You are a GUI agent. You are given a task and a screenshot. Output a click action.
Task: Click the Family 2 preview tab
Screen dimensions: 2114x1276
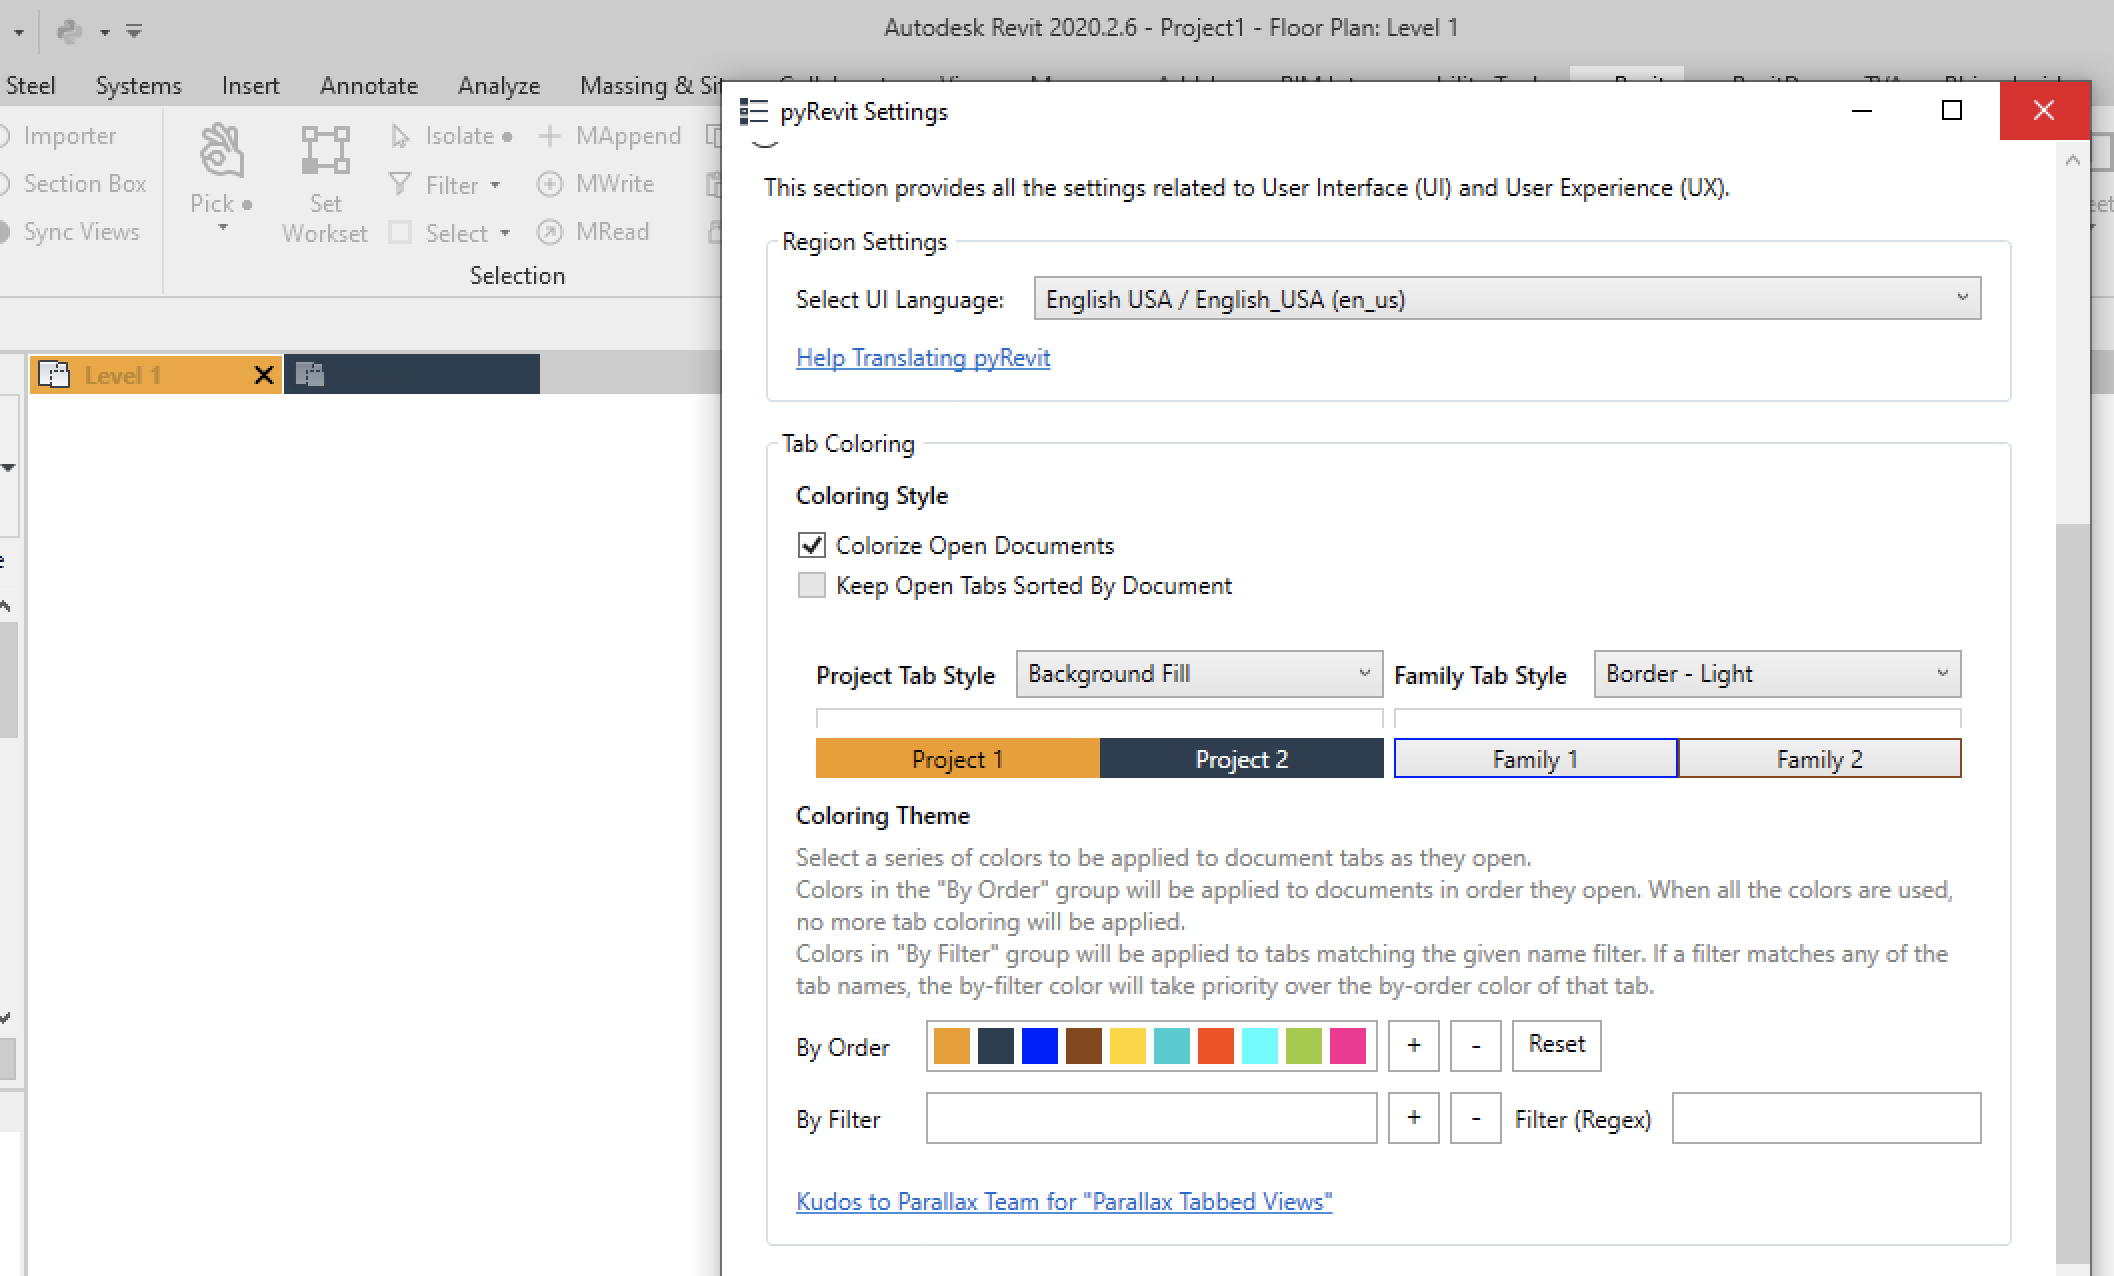click(x=1819, y=758)
